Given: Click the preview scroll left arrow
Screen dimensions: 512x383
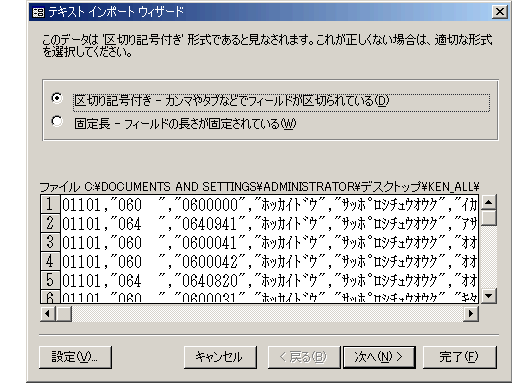Looking at the screenshot, I should pyautogui.click(x=48, y=314).
